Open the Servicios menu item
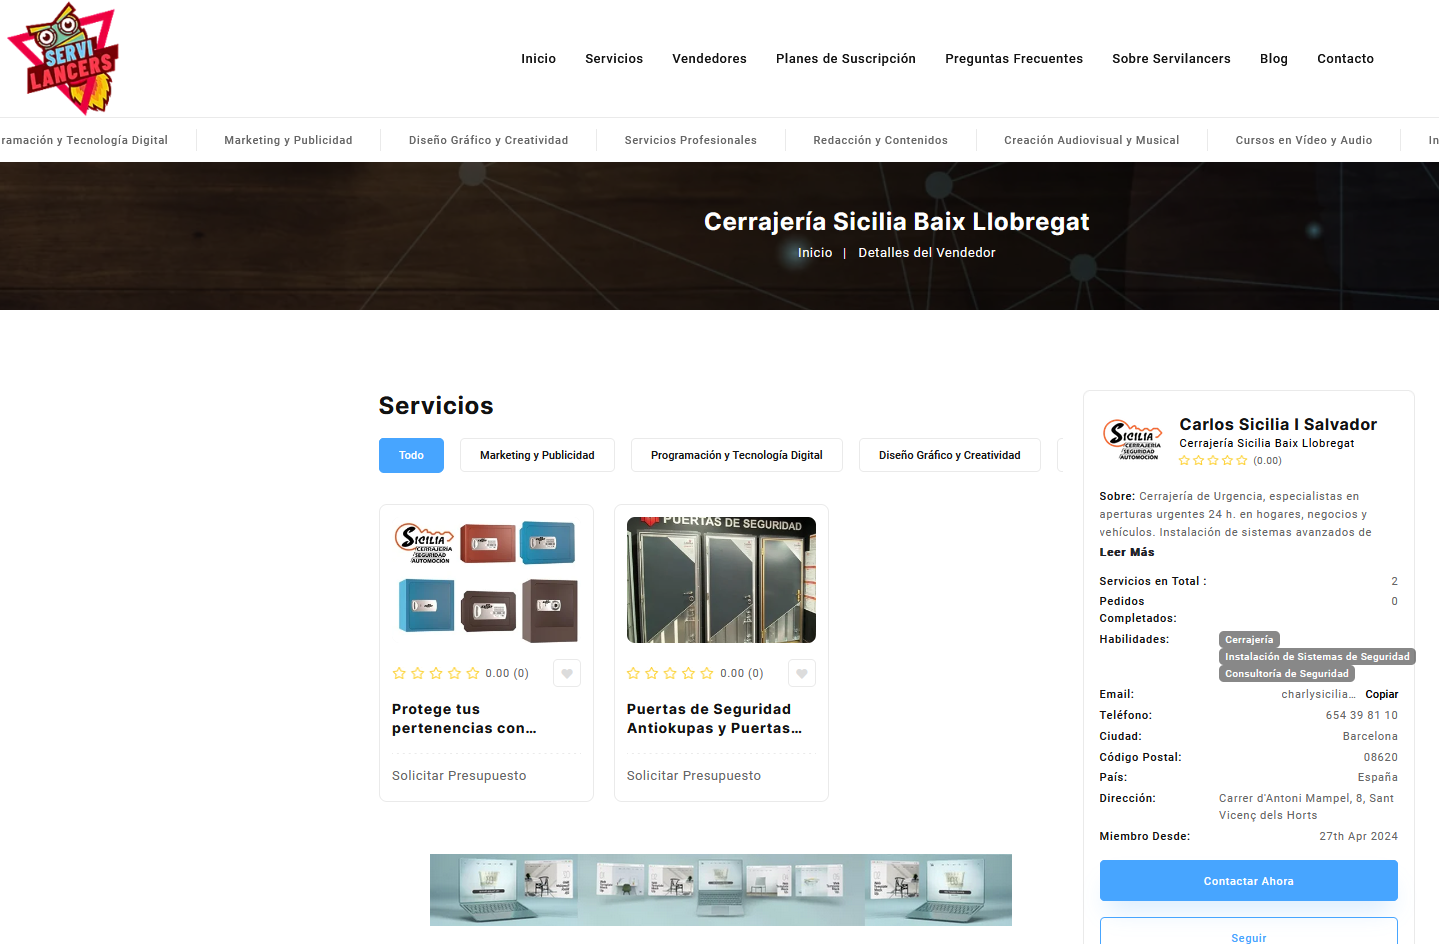 (x=614, y=59)
